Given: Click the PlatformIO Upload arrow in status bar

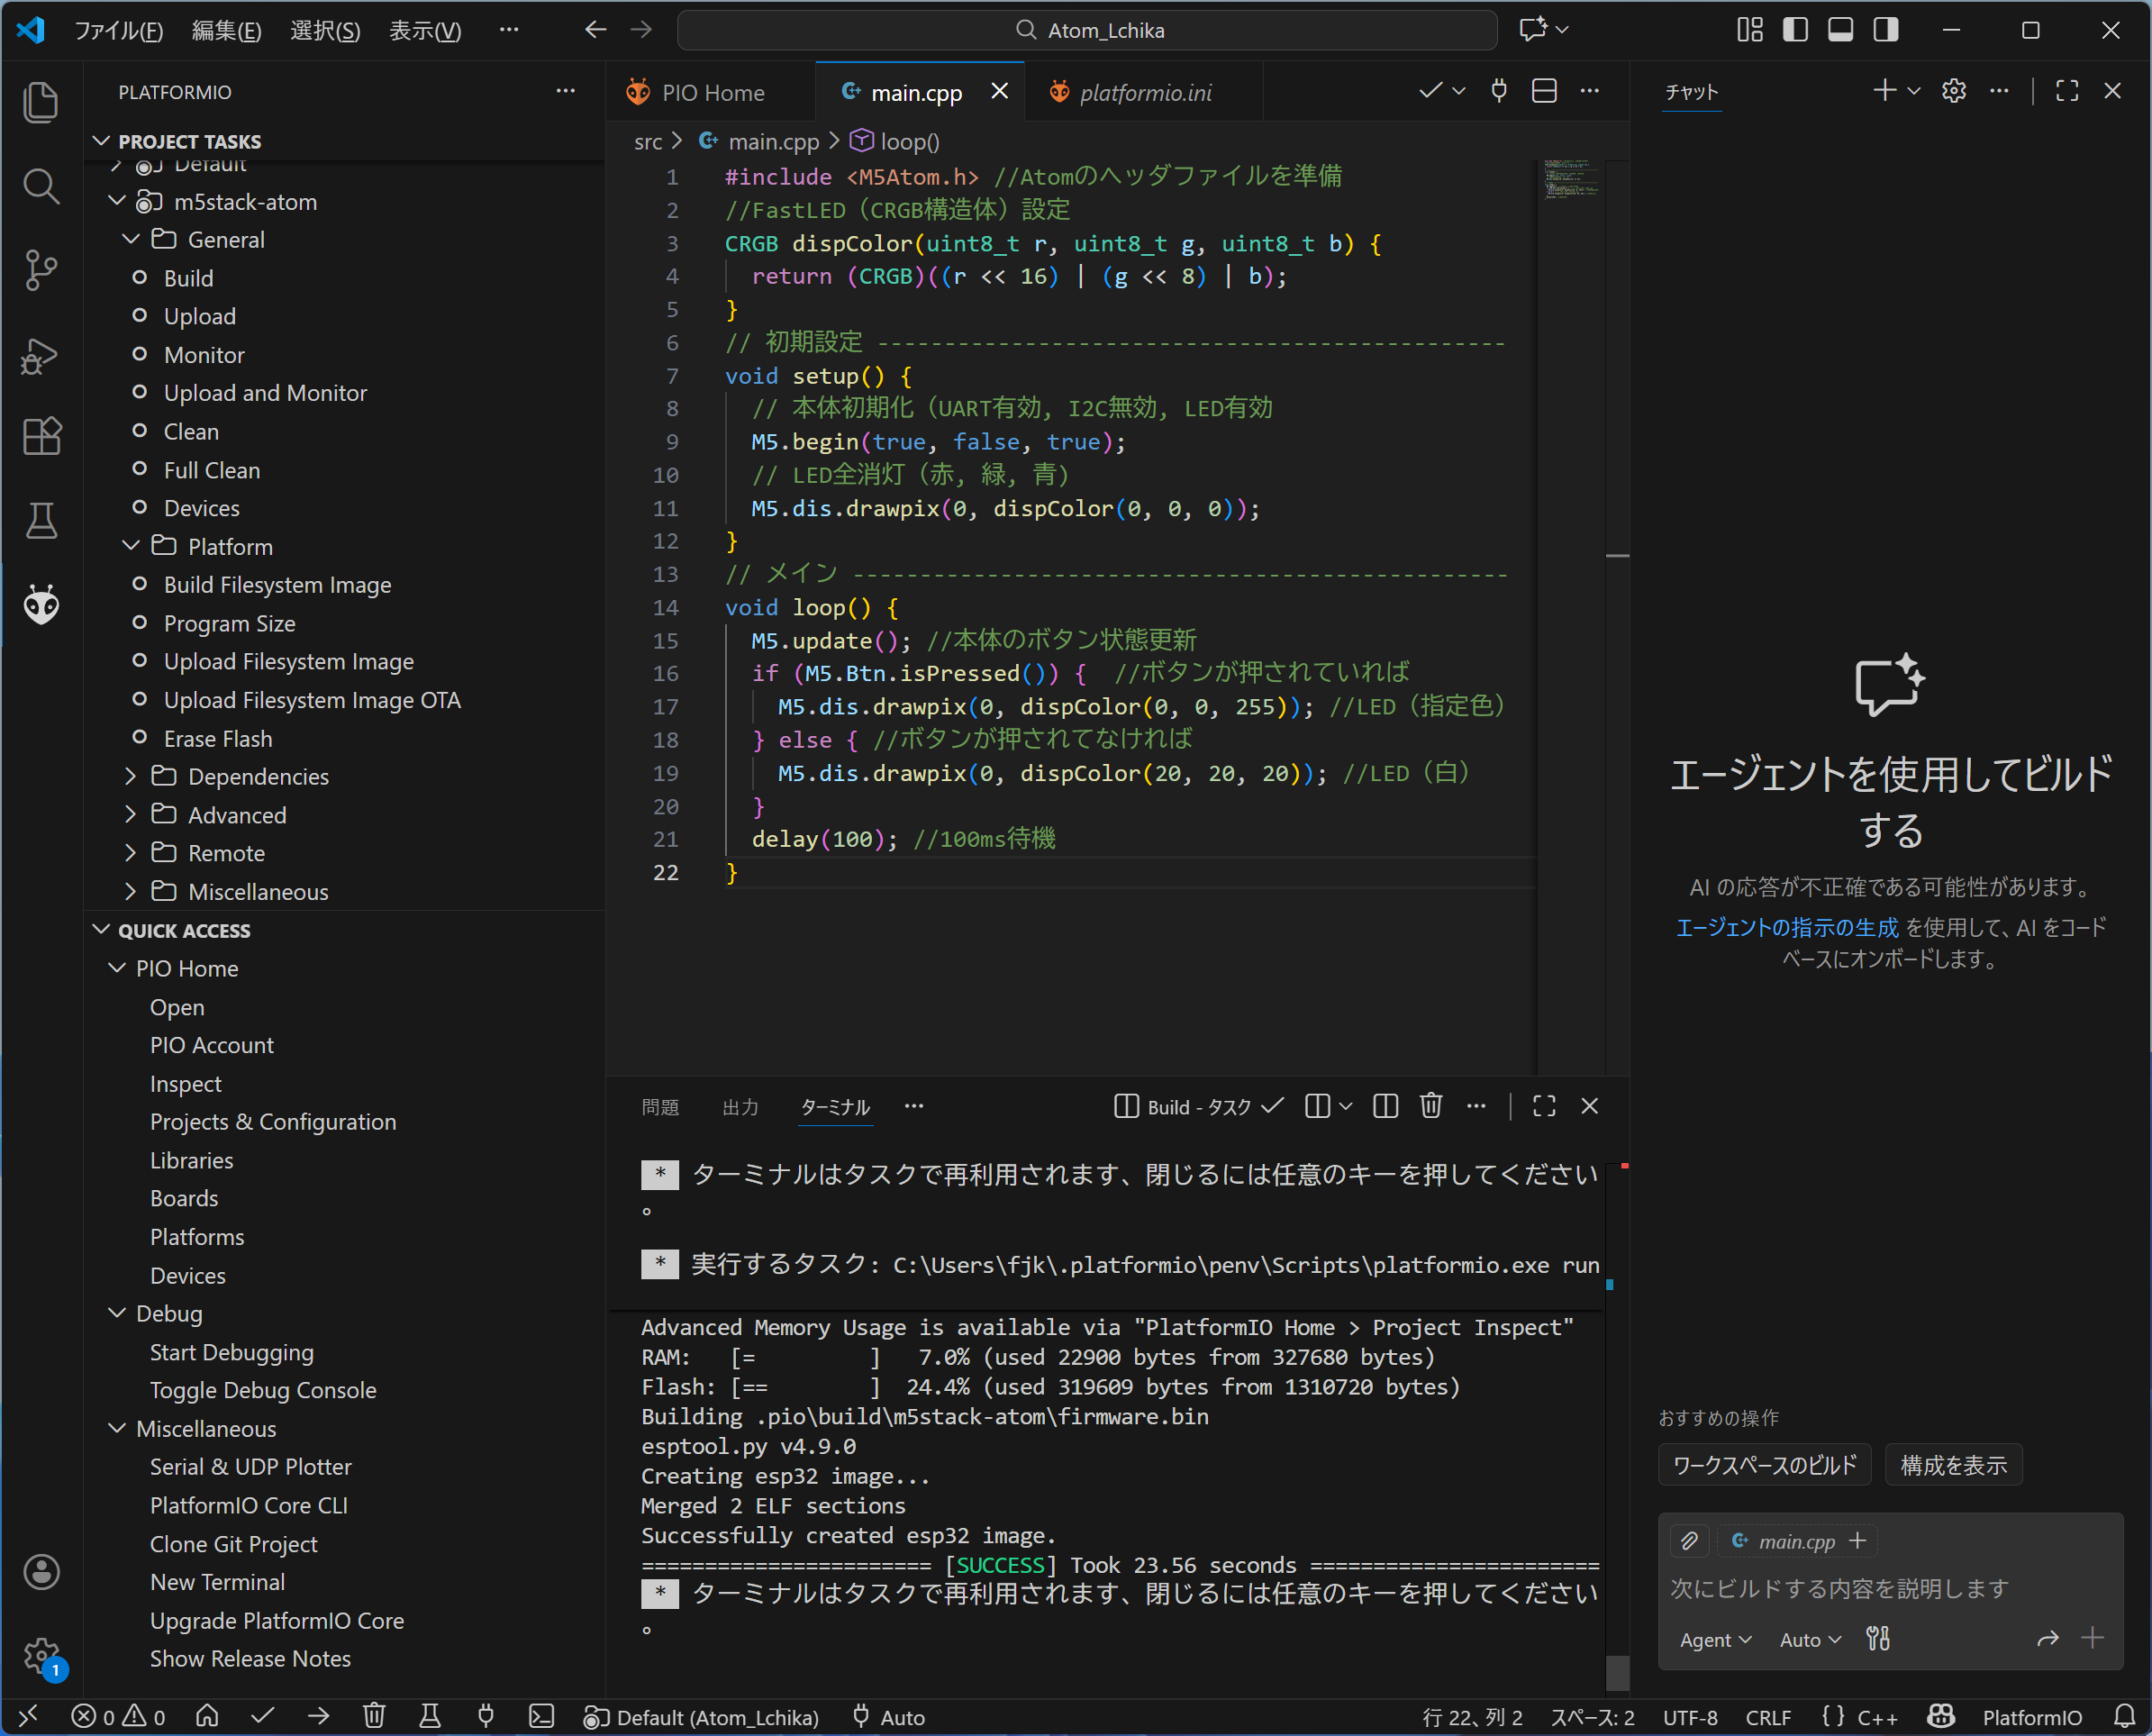Looking at the screenshot, I should coord(319,1716).
